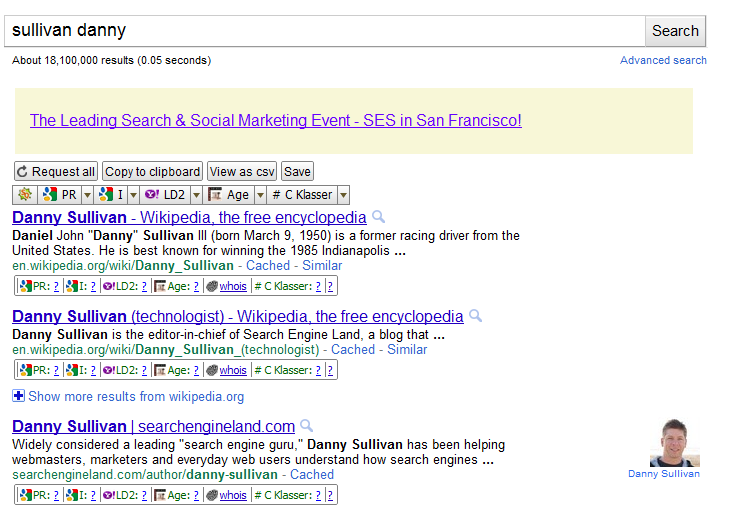756x510 pixels.
Task: Open Similar link for technologist result
Action: (x=407, y=349)
